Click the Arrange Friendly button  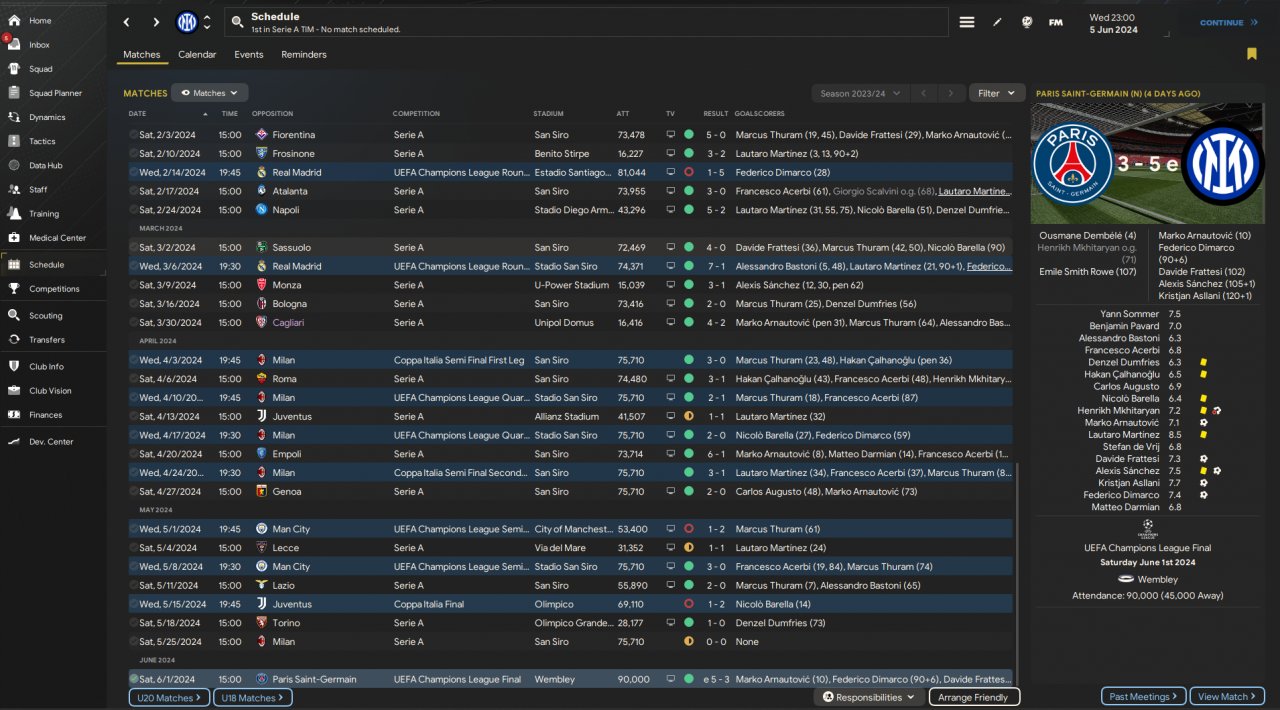coord(974,697)
